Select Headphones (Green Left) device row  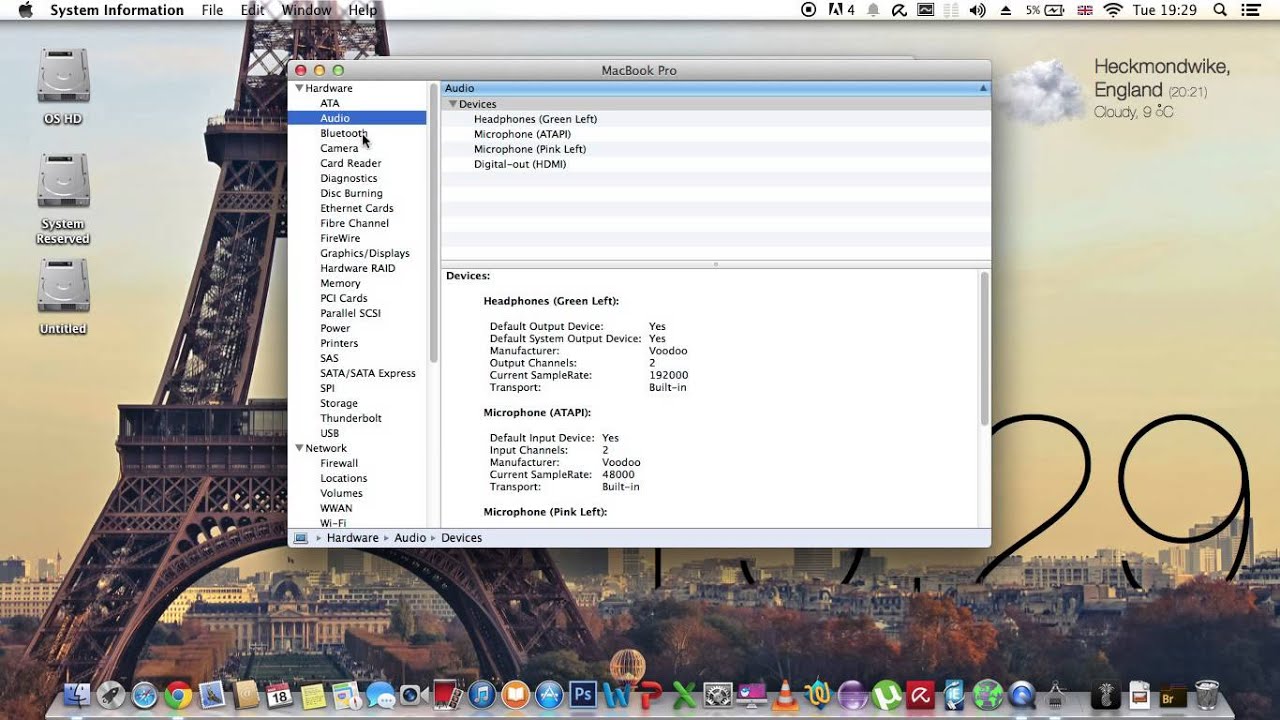pos(716,119)
